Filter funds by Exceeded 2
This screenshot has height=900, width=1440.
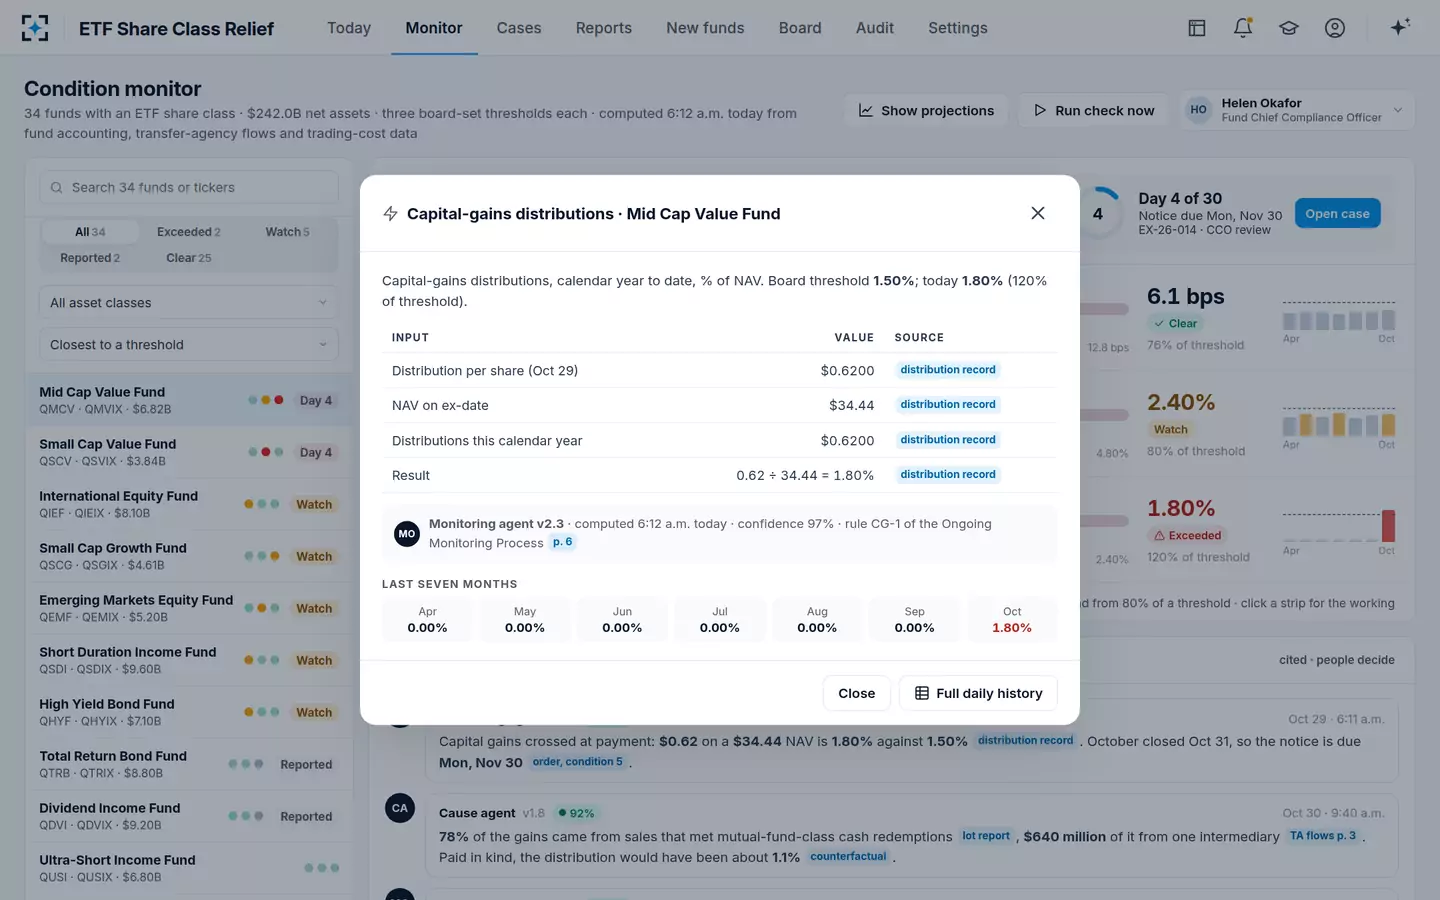pos(189,232)
